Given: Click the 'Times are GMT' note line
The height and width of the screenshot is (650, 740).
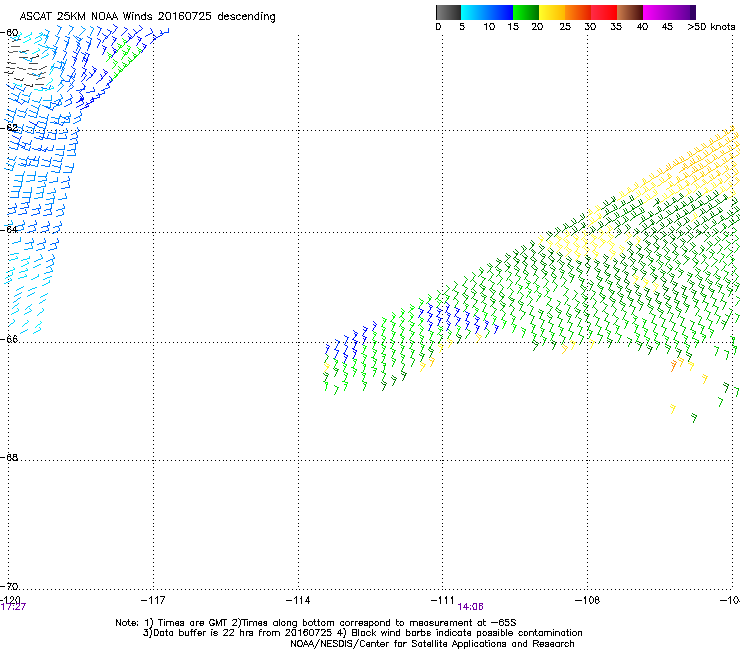Looking at the screenshot, I should click(316, 623).
